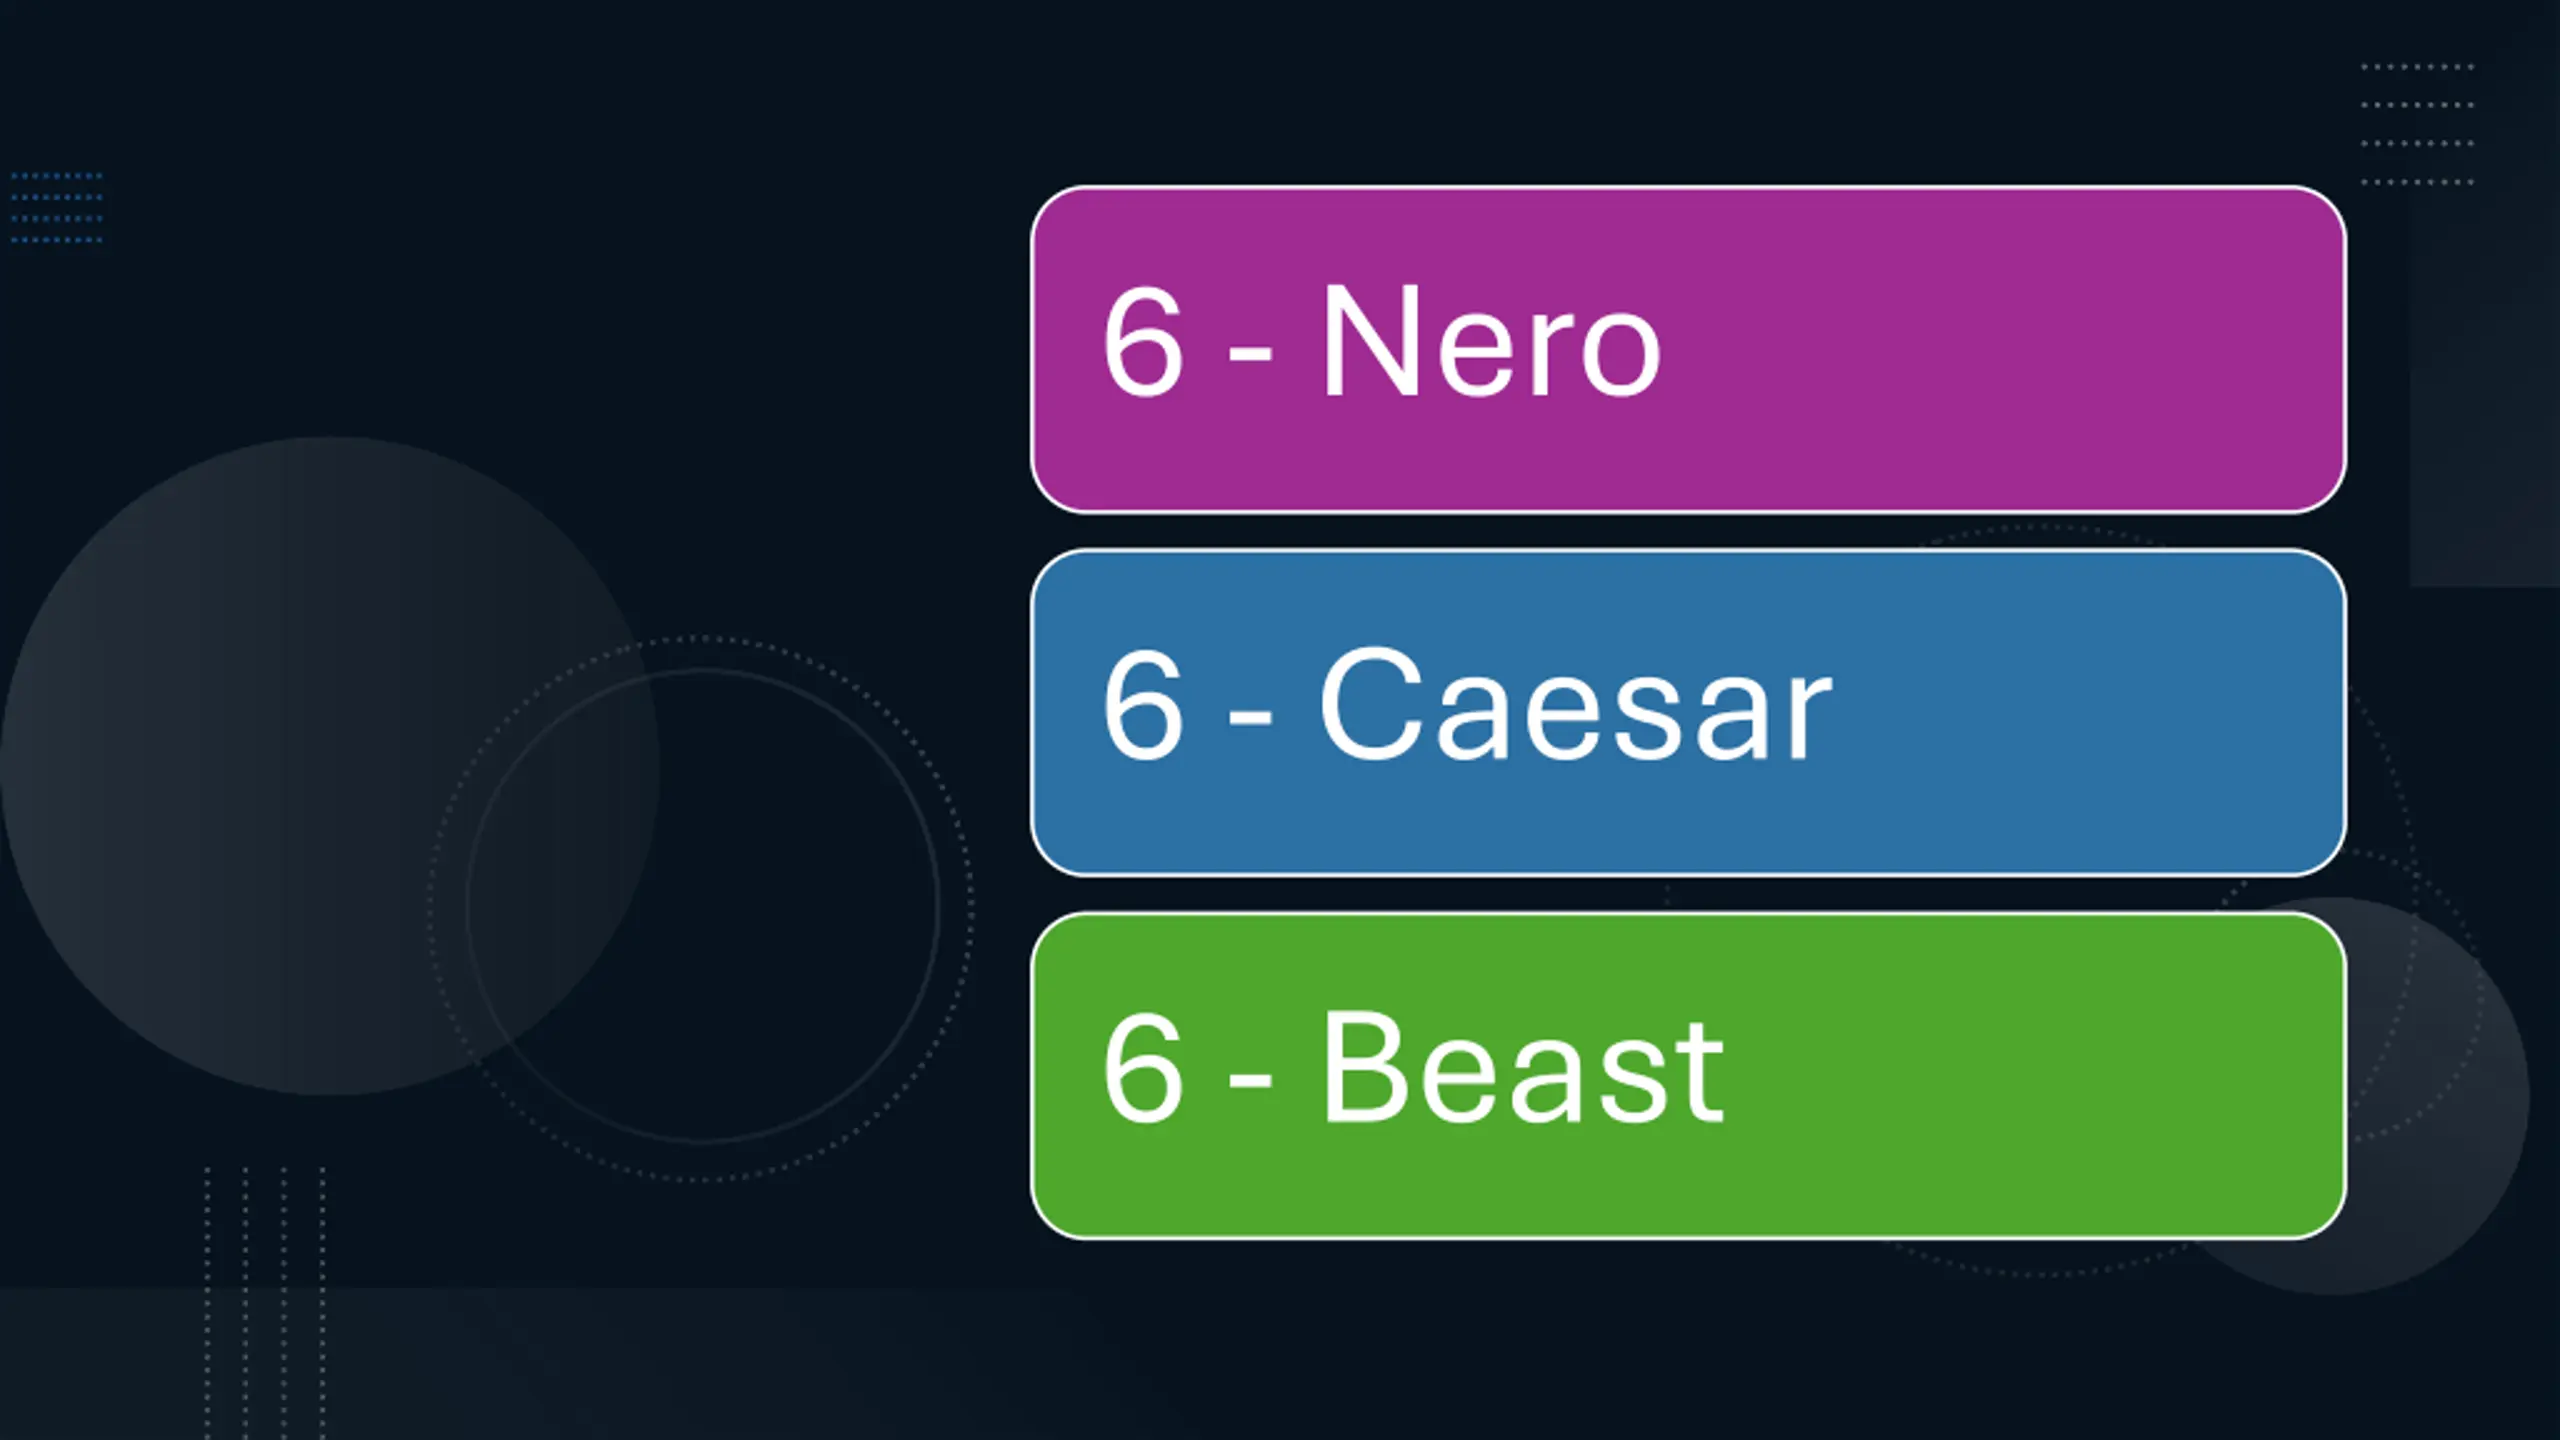Image resolution: width=2560 pixels, height=1440 pixels.
Task: Tap the empty right side of Nero box
Action: tap(2050, 349)
